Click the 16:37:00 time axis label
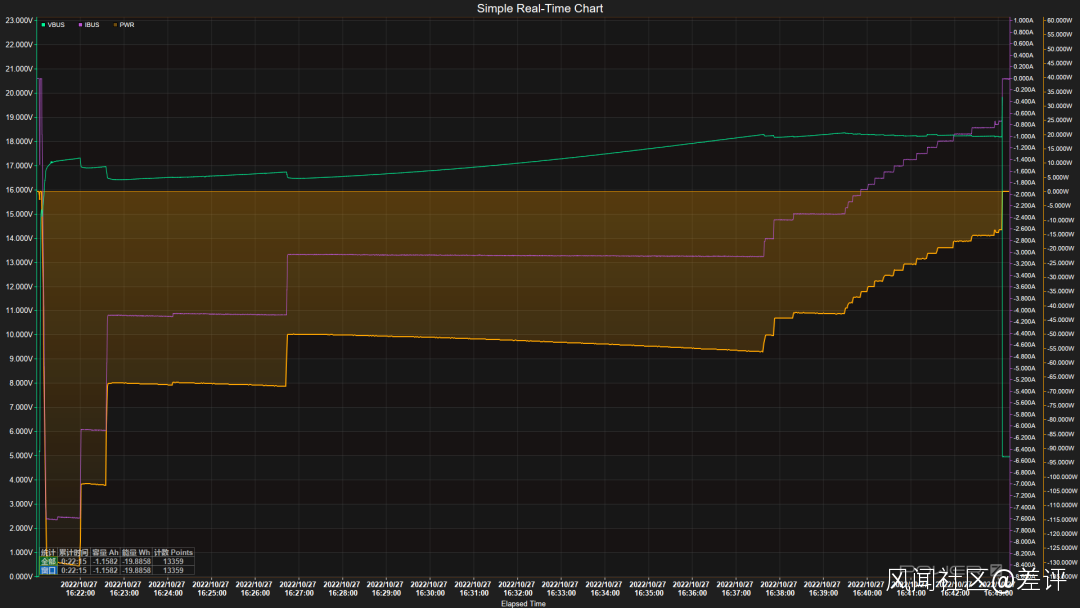This screenshot has width=1080, height=608. [x=736, y=593]
